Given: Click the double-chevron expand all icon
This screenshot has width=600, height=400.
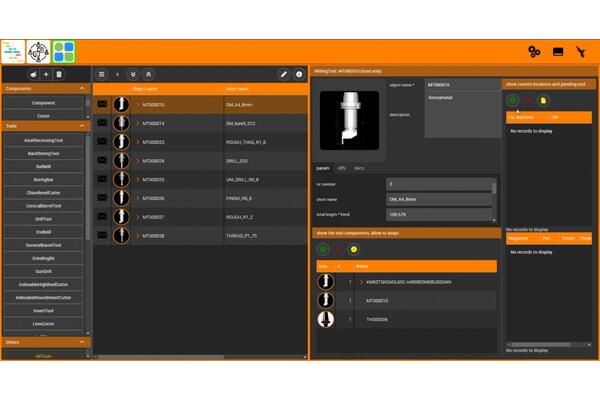Looking at the screenshot, I should (134, 74).
